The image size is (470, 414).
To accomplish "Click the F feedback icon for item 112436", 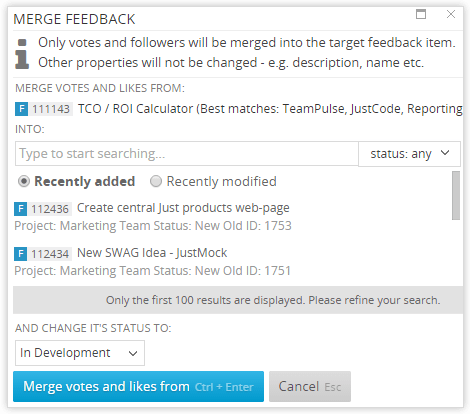I will tap(20, 209).
